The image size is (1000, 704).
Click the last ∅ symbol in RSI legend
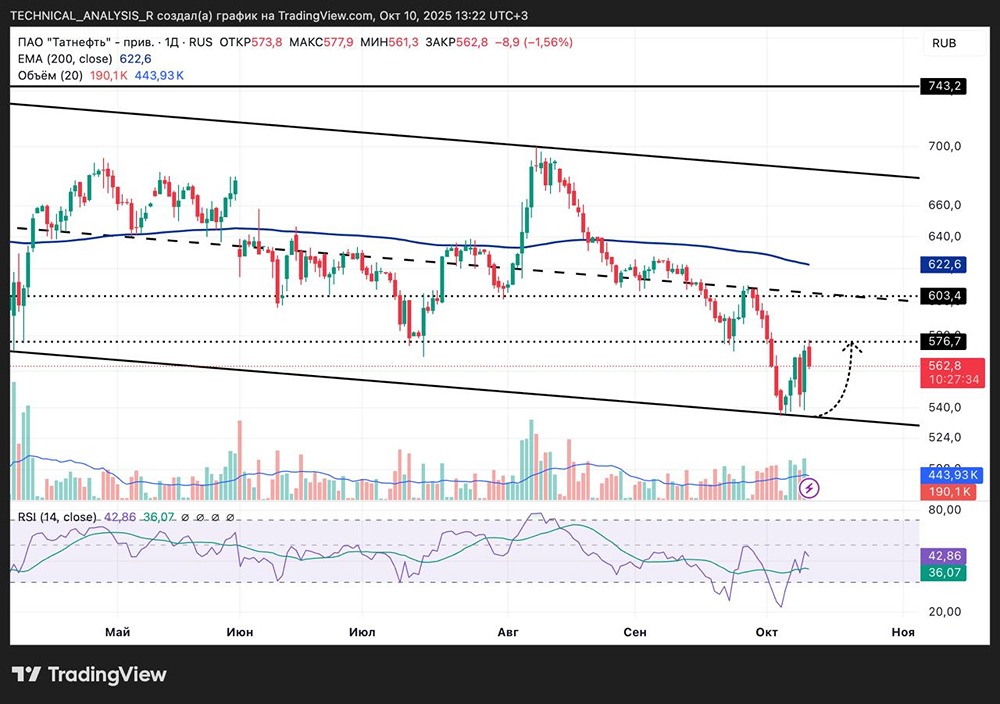tap(231, 517)
